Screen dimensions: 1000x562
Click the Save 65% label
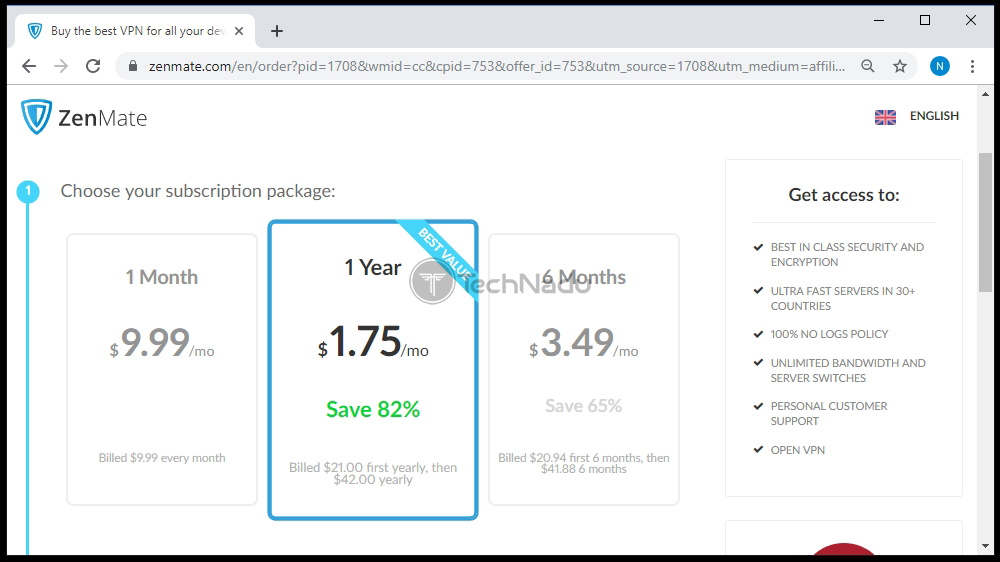tap(584, 406)
